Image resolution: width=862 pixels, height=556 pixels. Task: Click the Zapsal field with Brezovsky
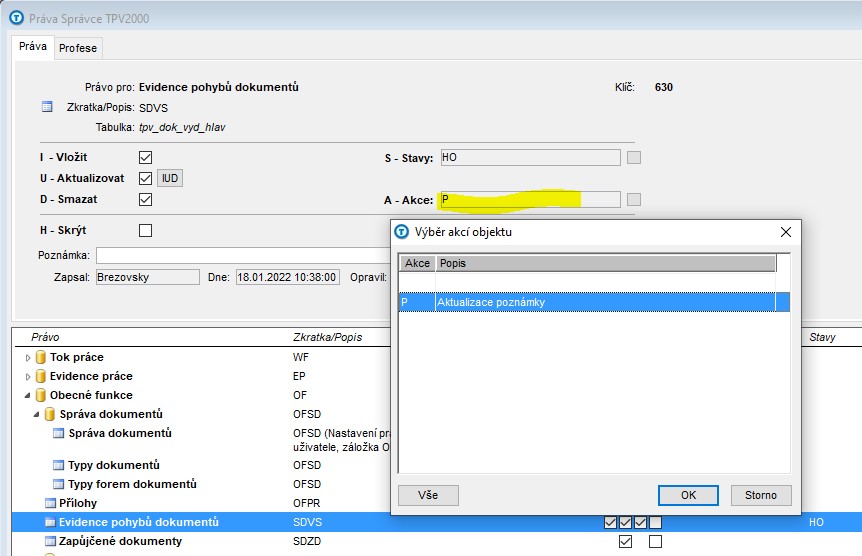pos(148,277)
